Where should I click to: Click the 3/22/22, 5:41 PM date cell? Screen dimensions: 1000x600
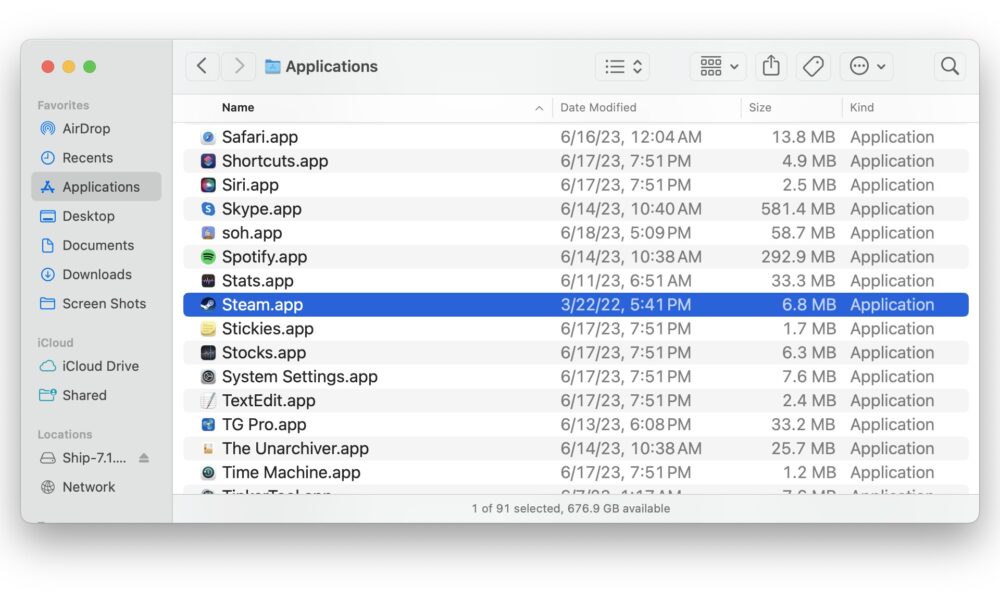(x=626, y=305)
